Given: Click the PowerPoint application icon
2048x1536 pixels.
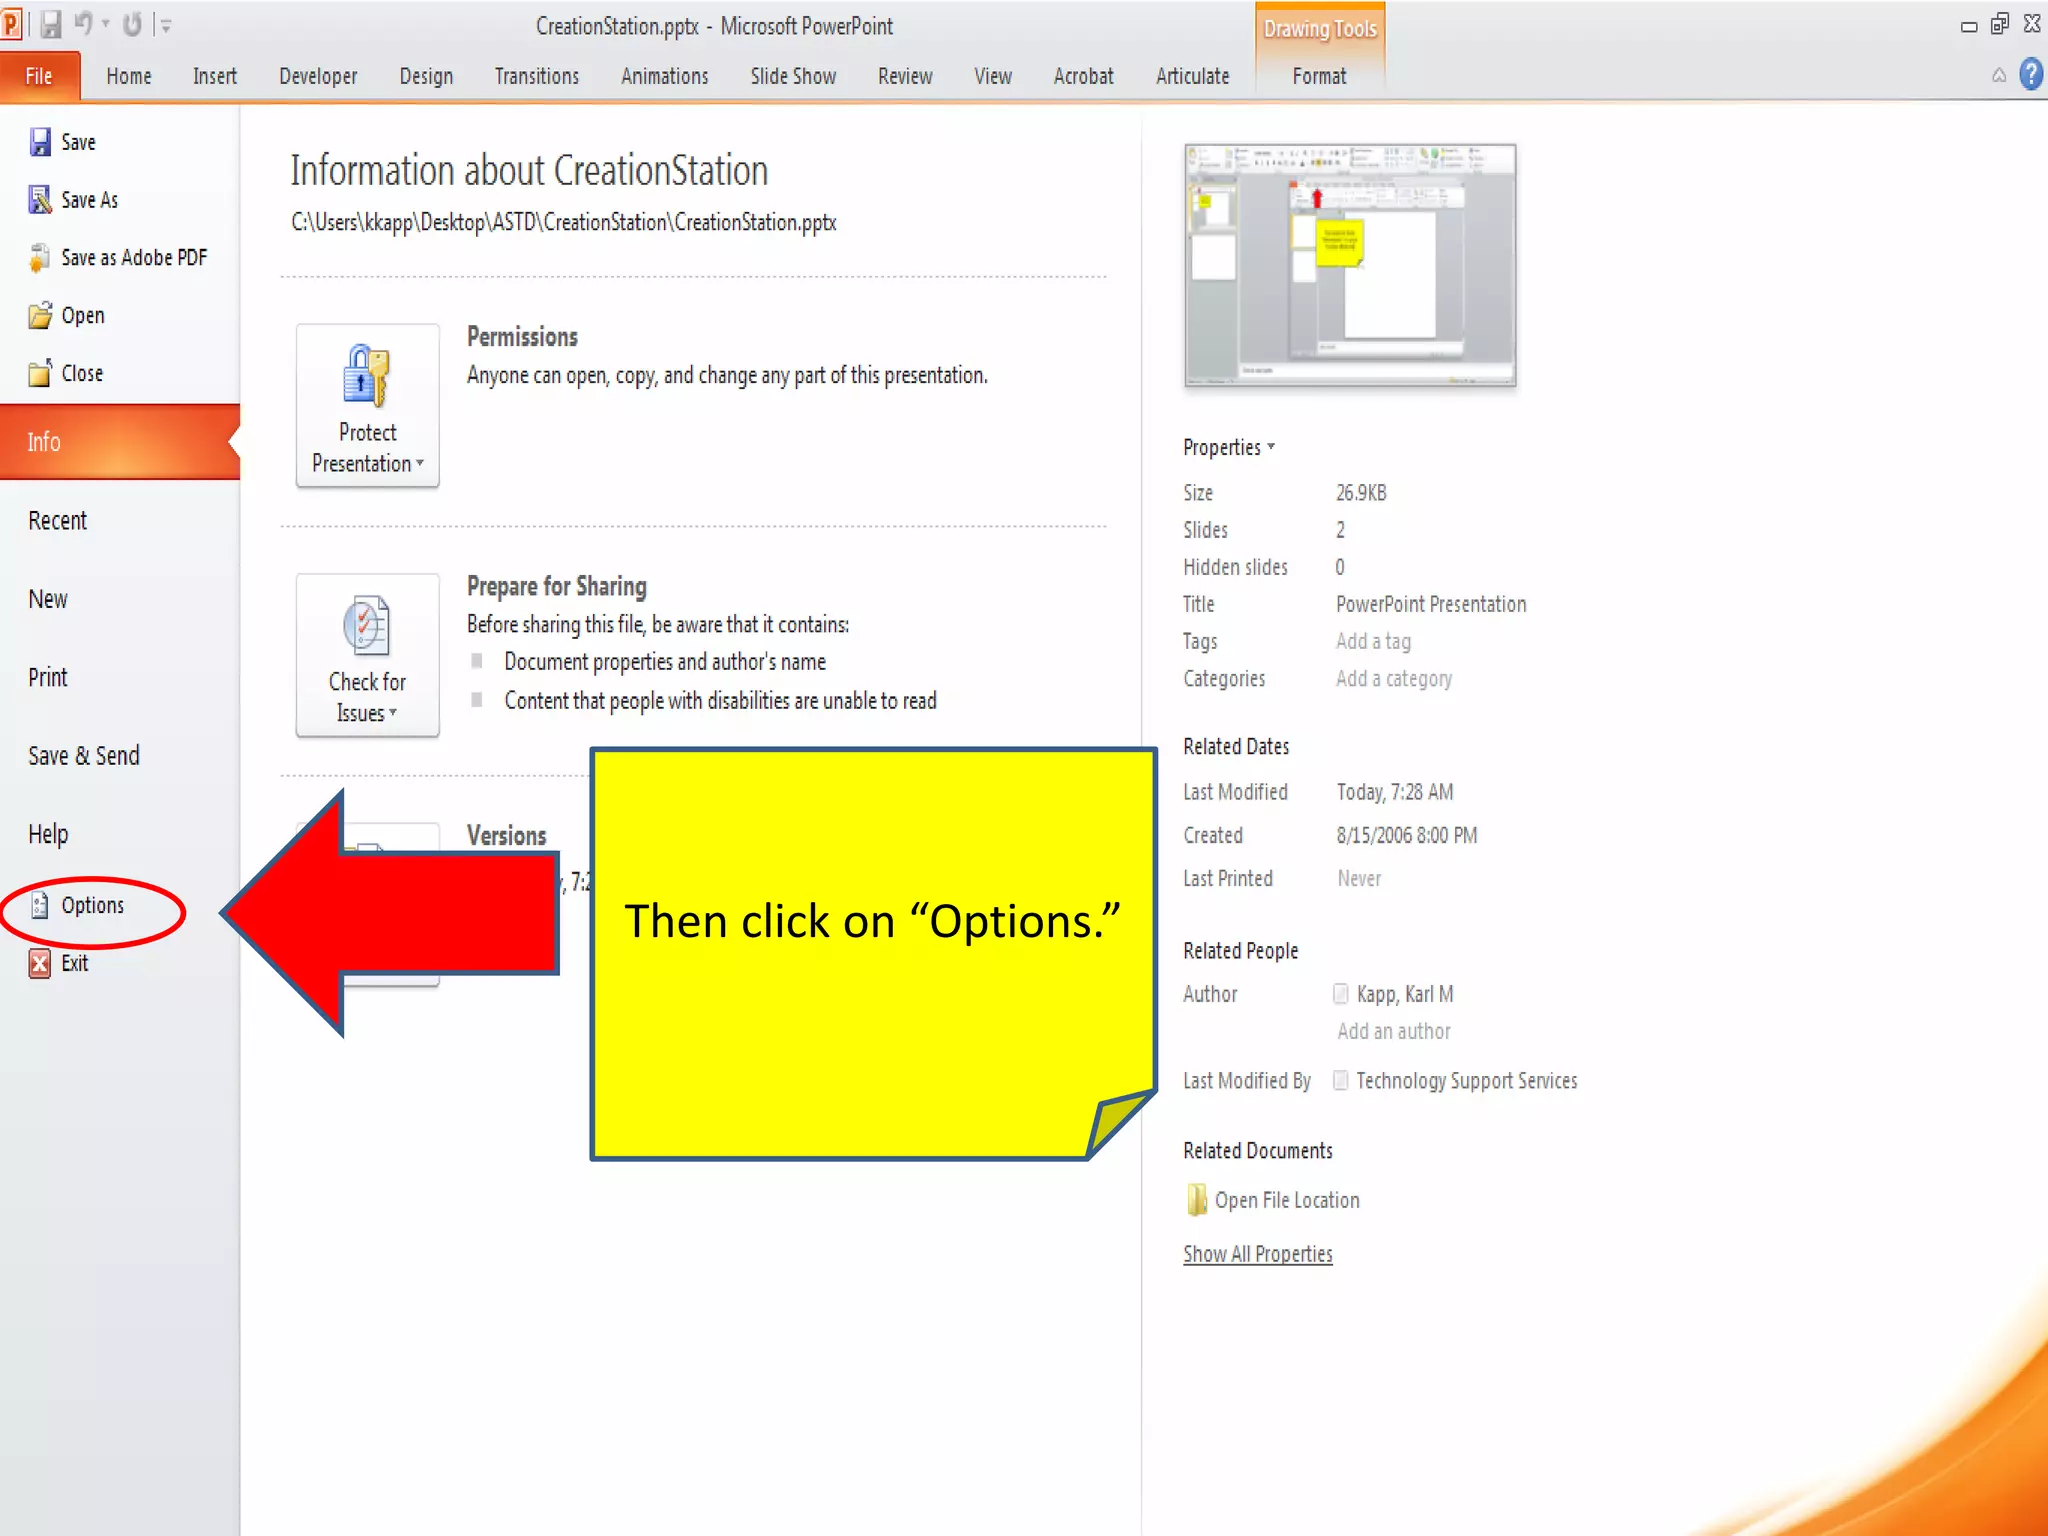Looking at the screenshot, I should click(11, 24).
